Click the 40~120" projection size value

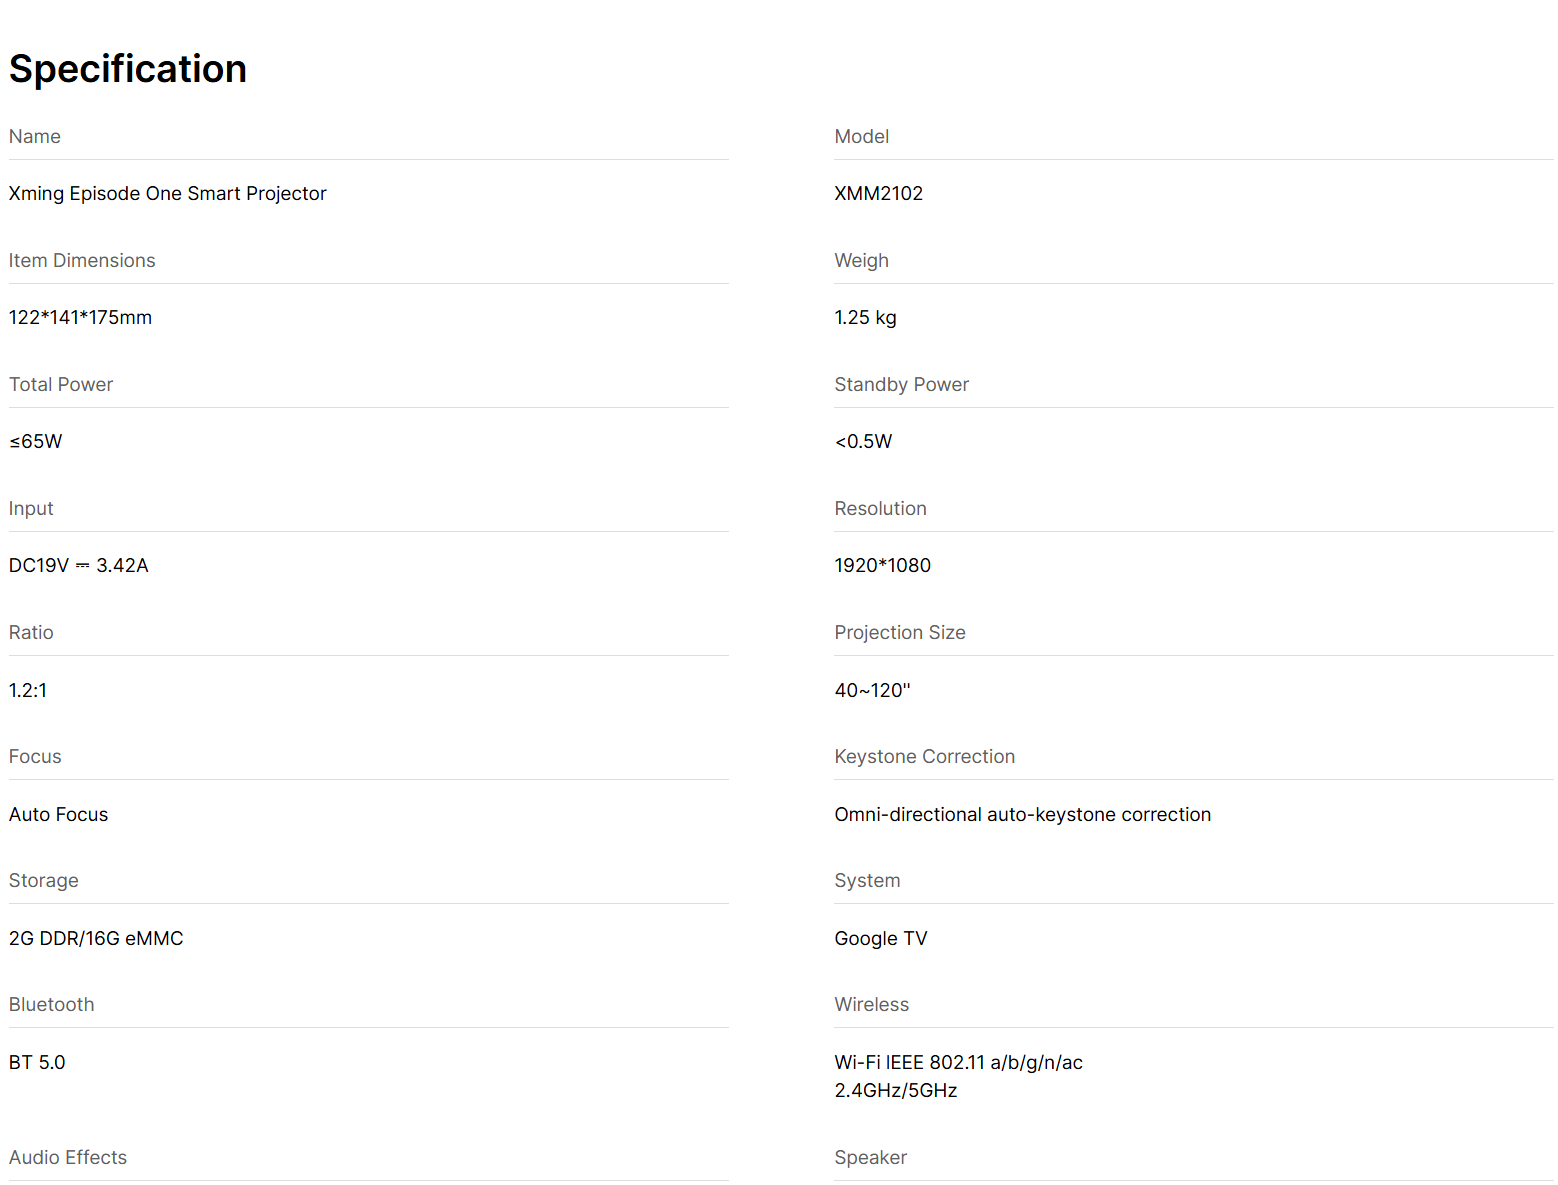click(873, 690)
